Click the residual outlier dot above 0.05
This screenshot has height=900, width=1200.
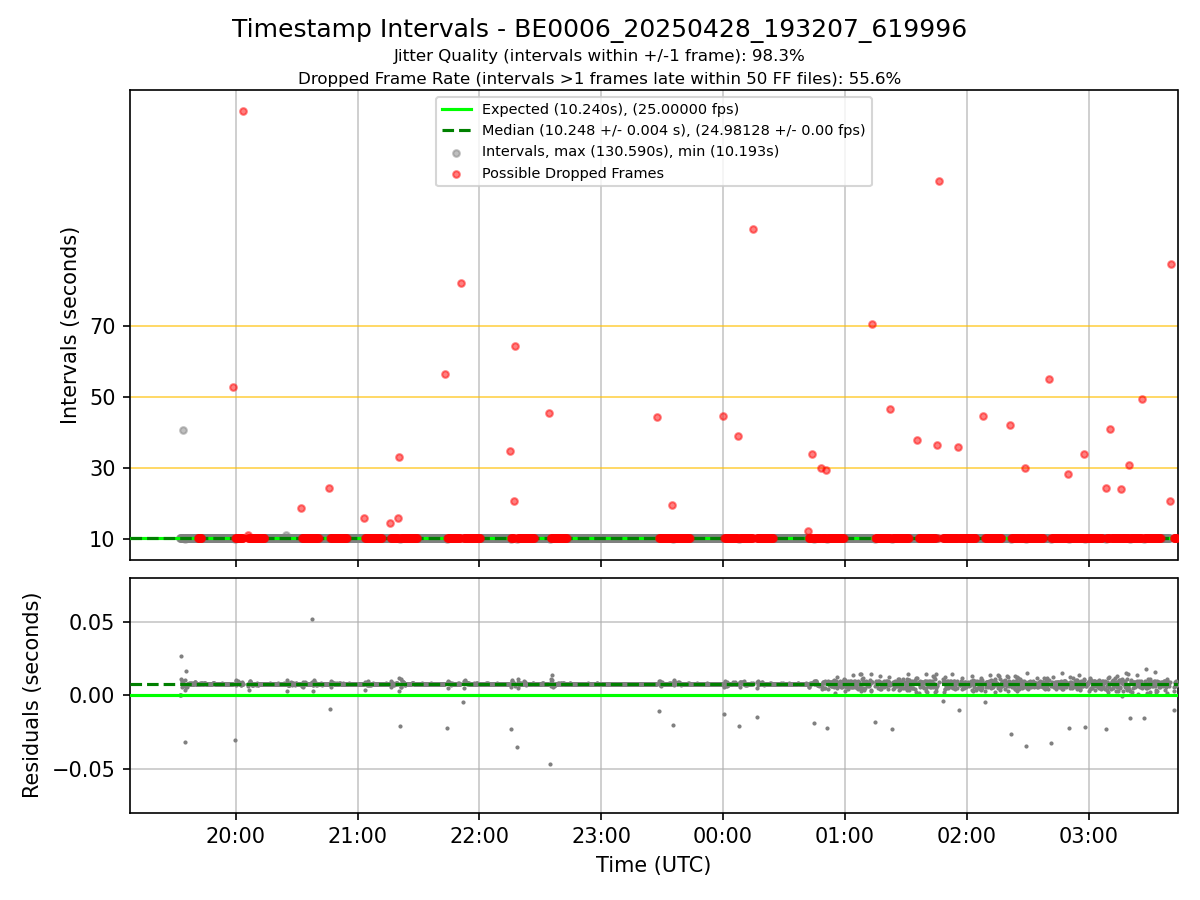click(x=312, y=619)
